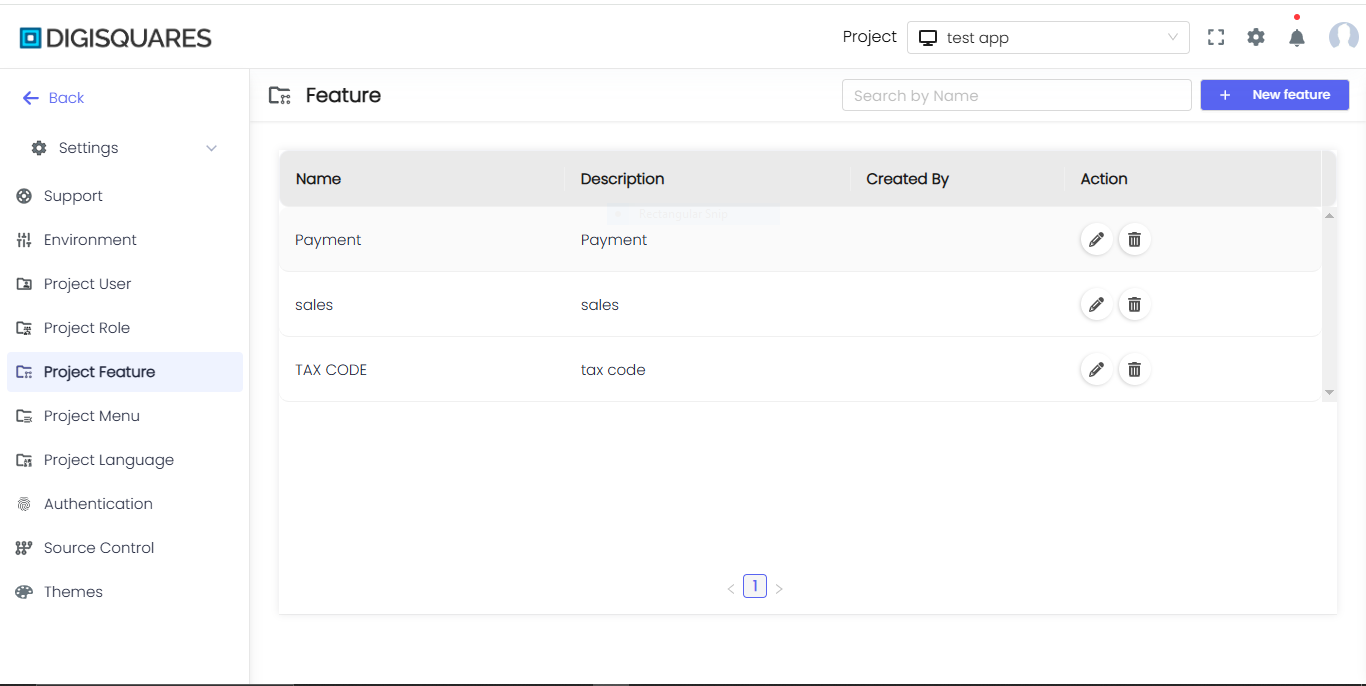Open Project Role menu item
Viewport: 1366px width, 686px height.
[125, 328]
